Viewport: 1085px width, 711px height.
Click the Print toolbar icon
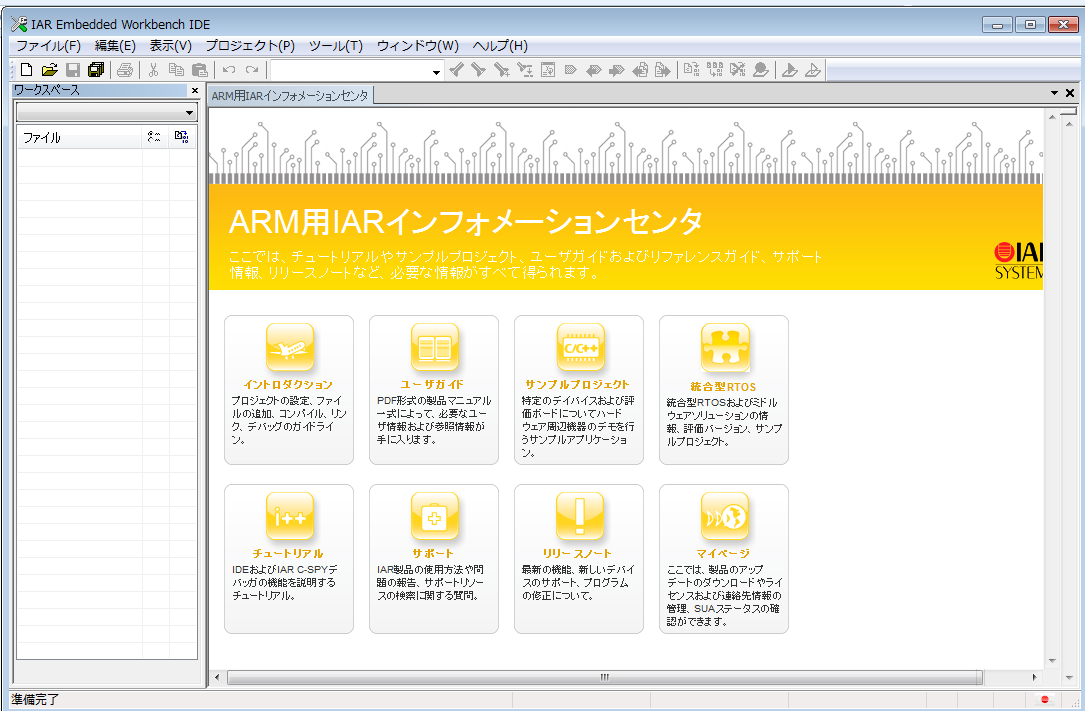126,69
